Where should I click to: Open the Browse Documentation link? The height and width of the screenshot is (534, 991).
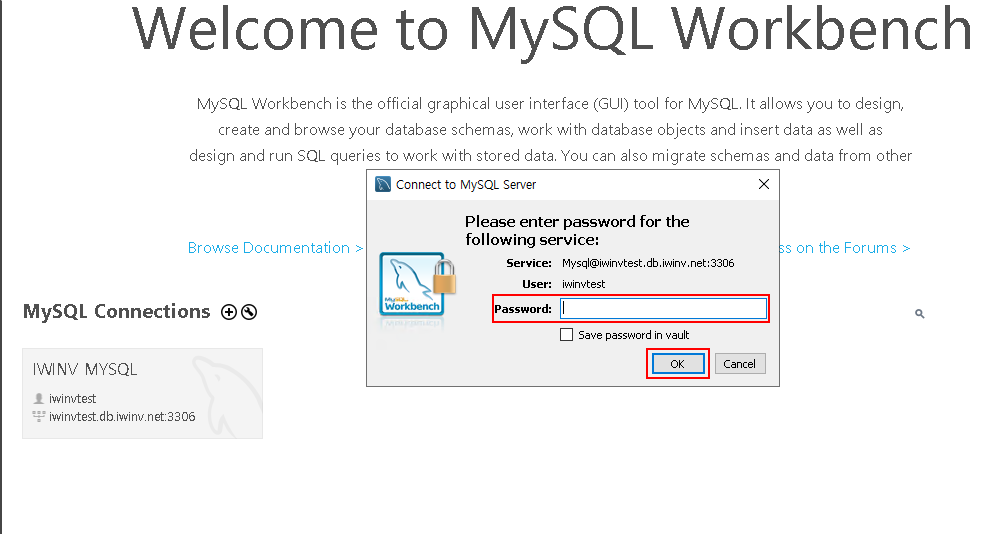[276, 248]
